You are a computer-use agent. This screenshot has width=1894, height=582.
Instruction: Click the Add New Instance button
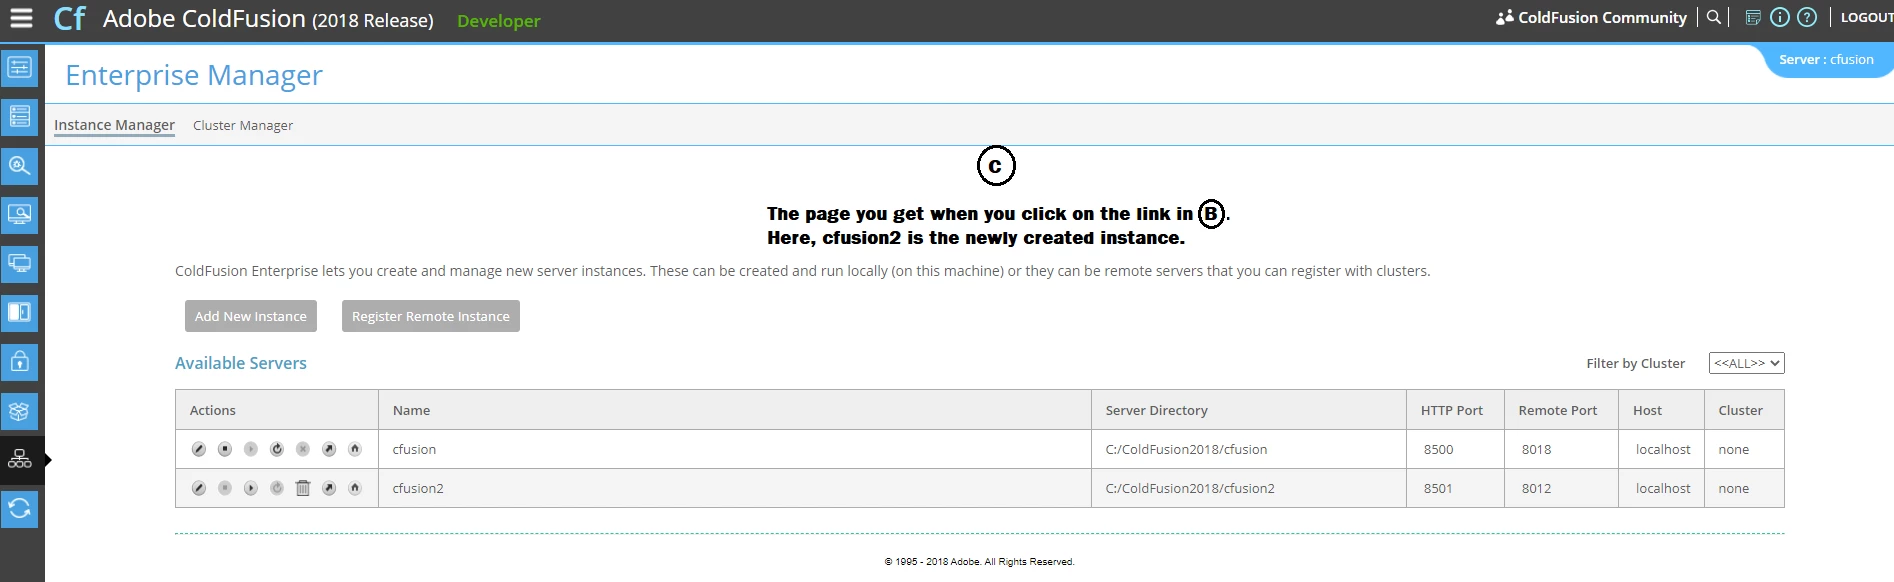click(x=251, y=316)
